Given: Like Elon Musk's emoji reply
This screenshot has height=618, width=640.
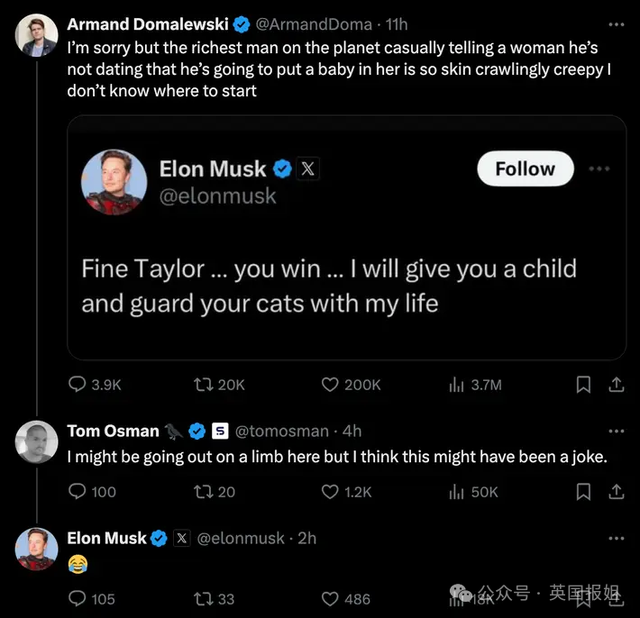Looking at the screenshot, I should 331,598.
